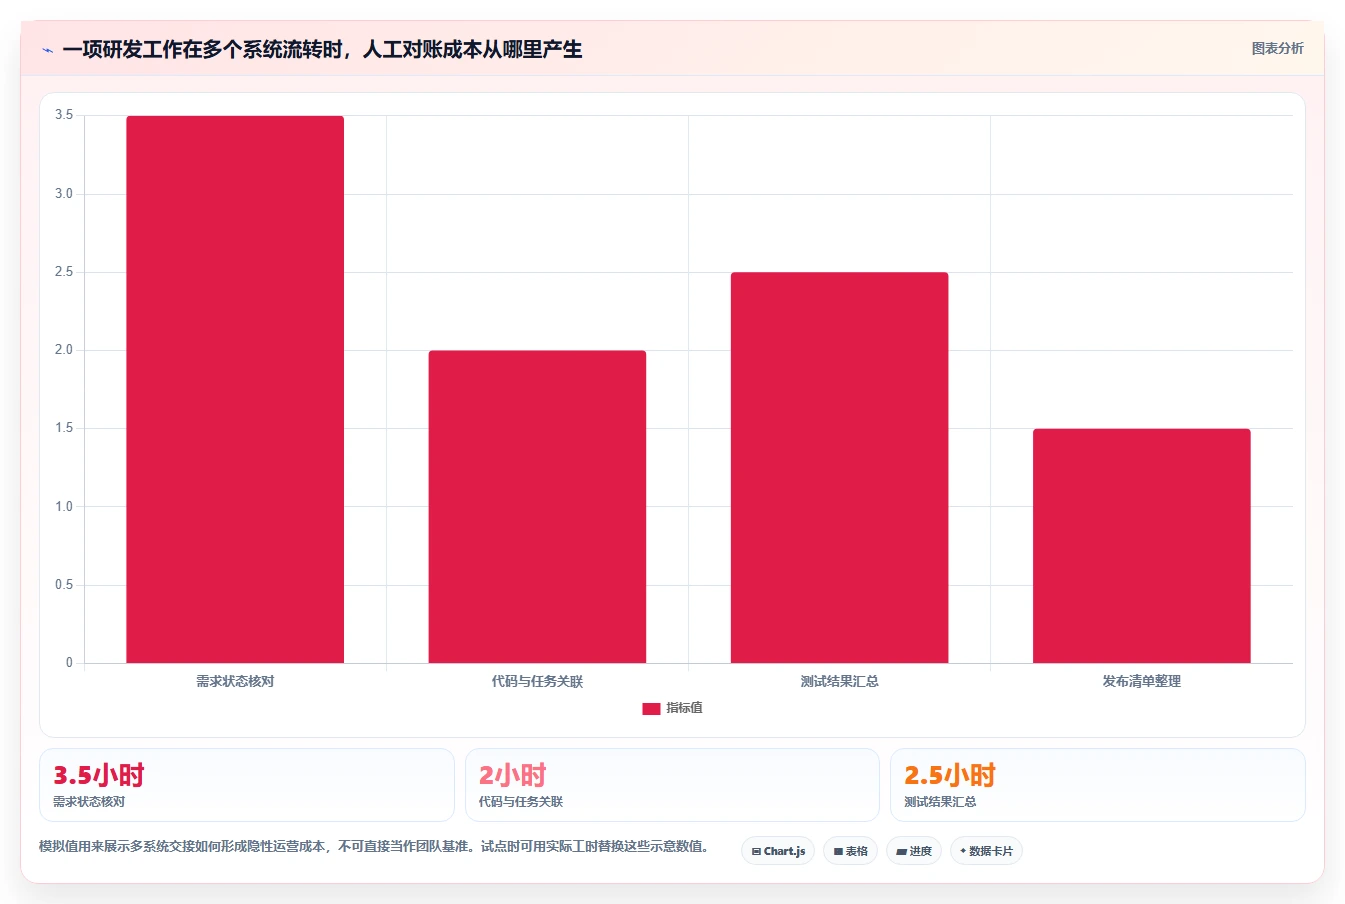
Task: Click the 需求状态核对 caption under 3.5小时
Action: tap(89, 802)
